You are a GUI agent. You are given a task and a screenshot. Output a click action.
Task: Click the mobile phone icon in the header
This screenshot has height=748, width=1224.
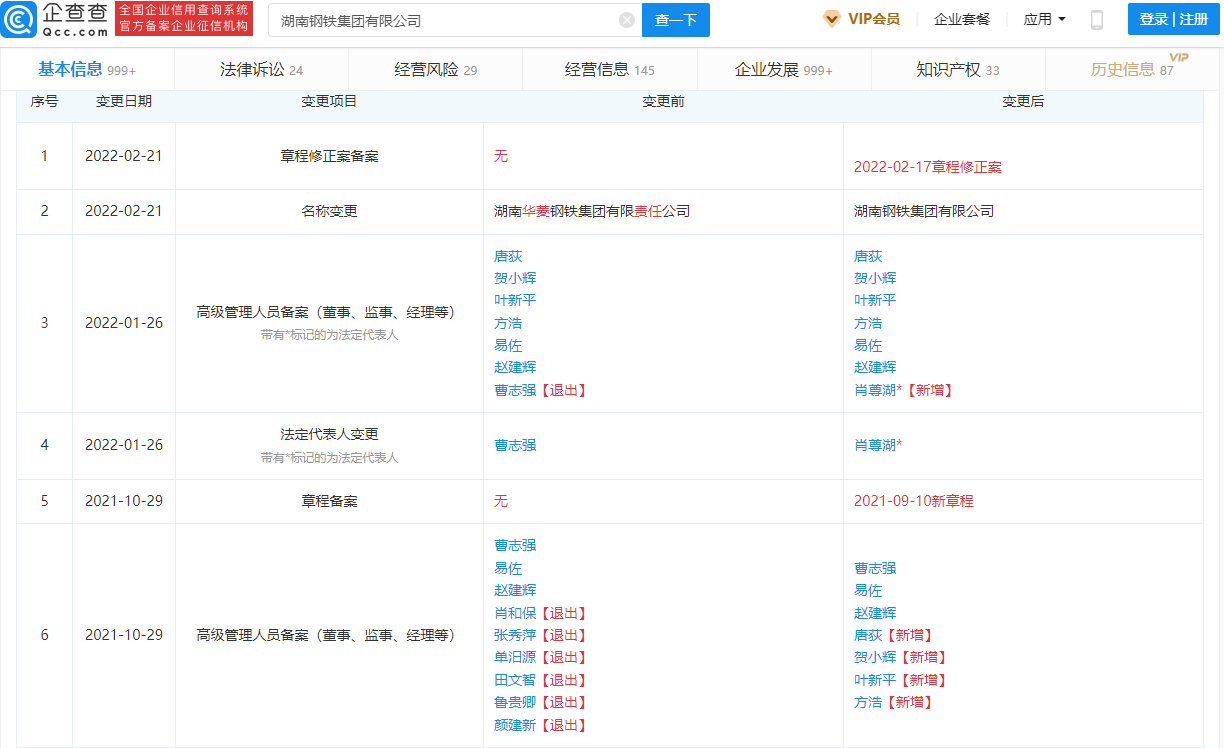[1096, 18]
